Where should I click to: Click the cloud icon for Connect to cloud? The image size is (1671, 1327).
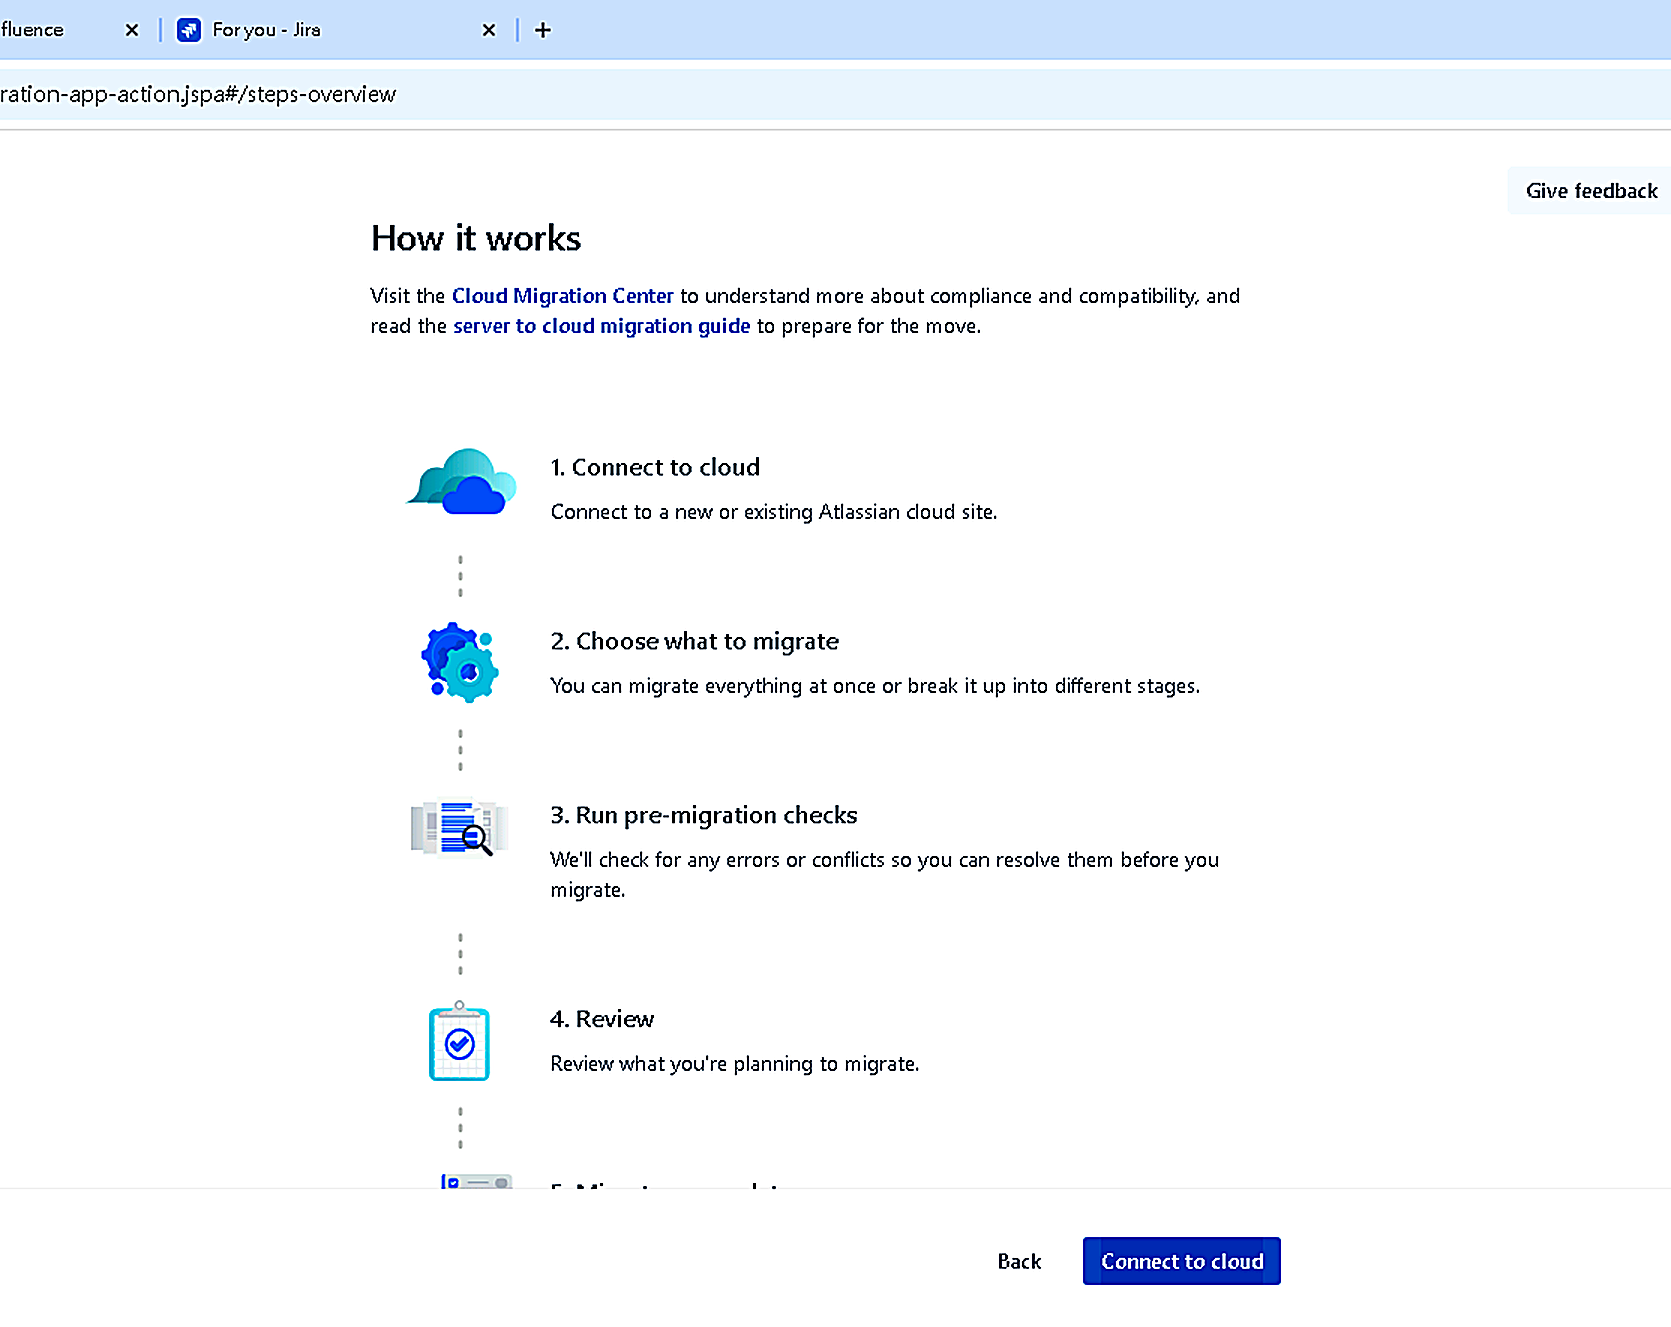click(461, 482)
